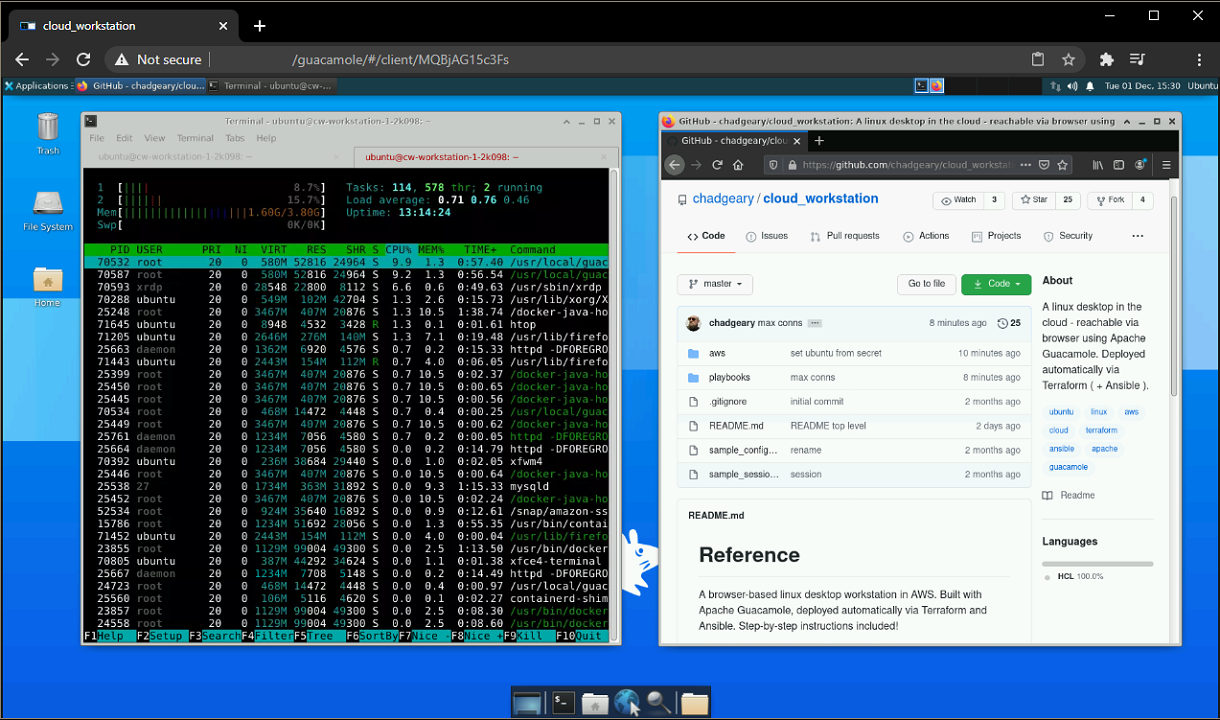The width and height of the screenshot is (1220, 720).
Task: Open home file manager in dock
Action: [595, 703]
